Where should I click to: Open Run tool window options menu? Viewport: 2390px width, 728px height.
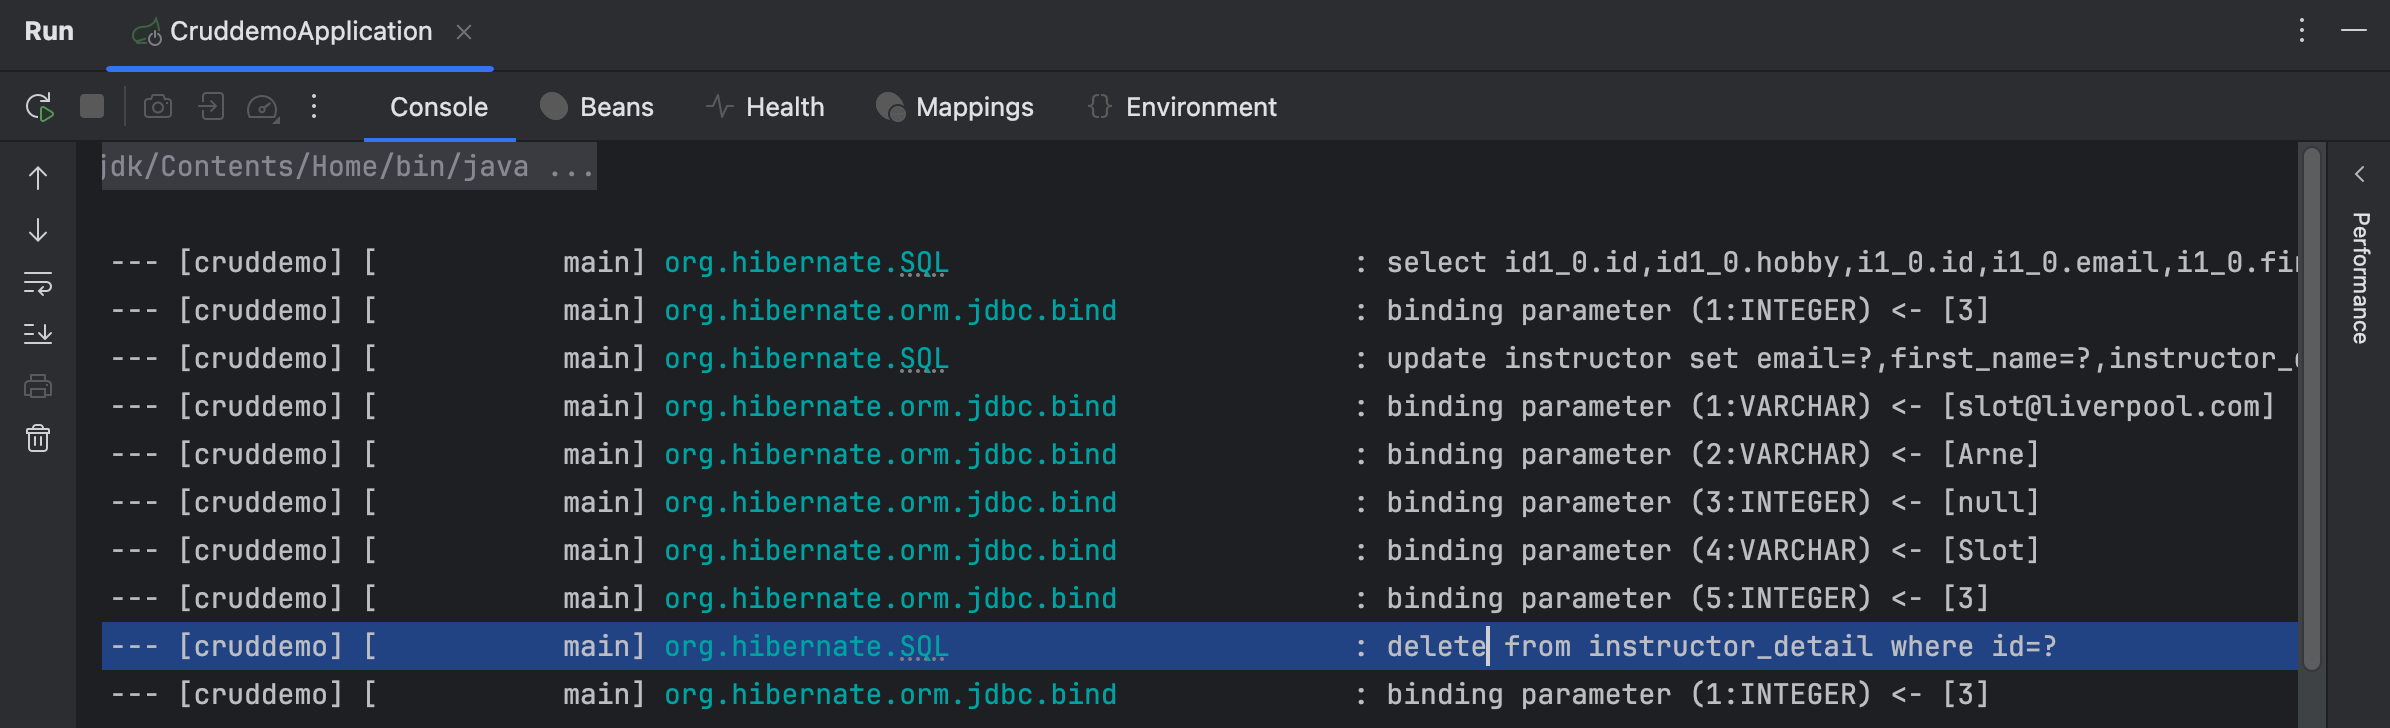[2301, 31]
